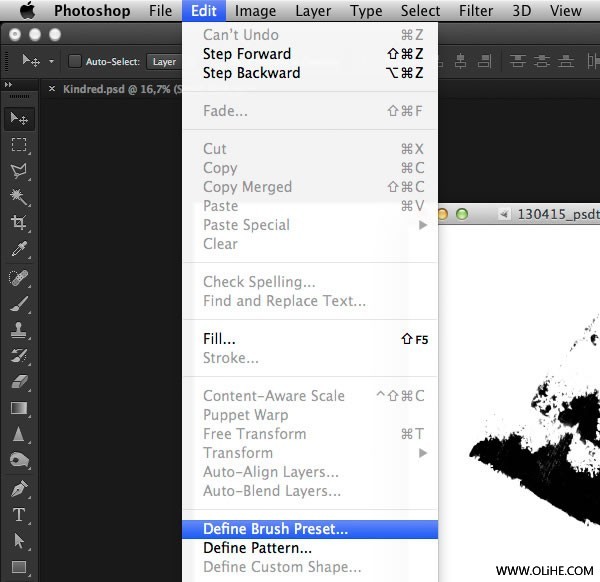Select the Magic Wand tool
600x582 pixels.
(19, 197)
